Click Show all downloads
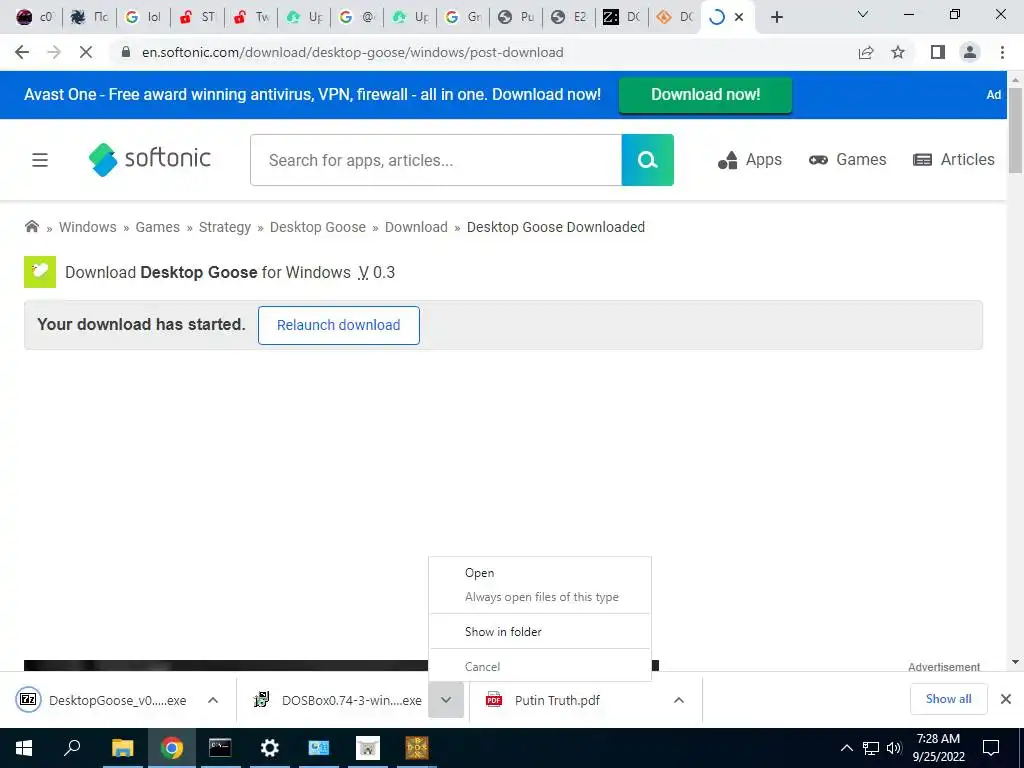The height and width of the screenshot is (768, 1024). tap(948, 699)
